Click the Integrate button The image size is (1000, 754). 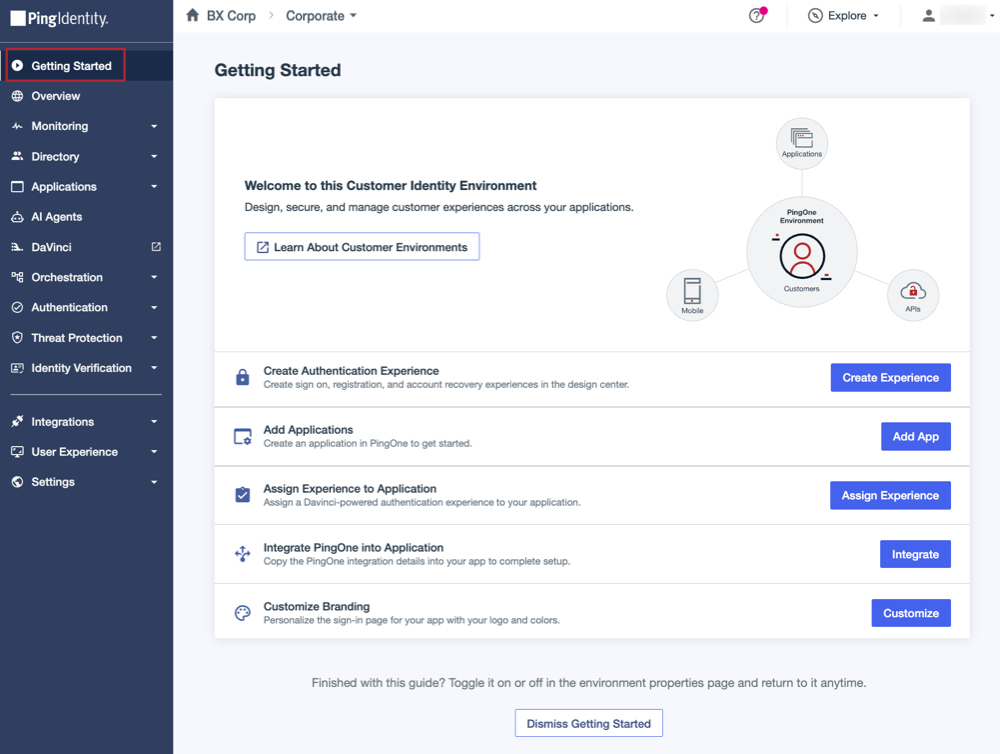tap(915, 554)
